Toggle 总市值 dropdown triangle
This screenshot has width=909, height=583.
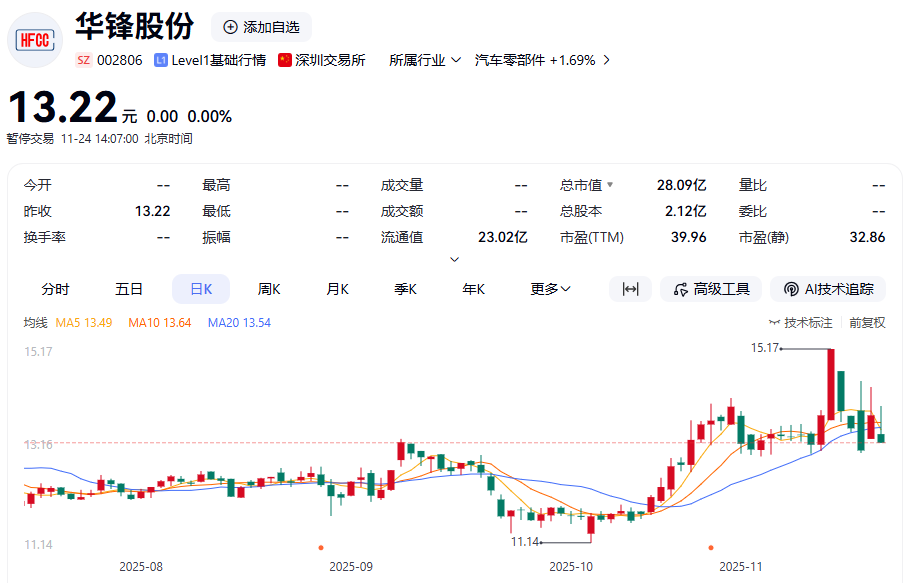(610, 185)
